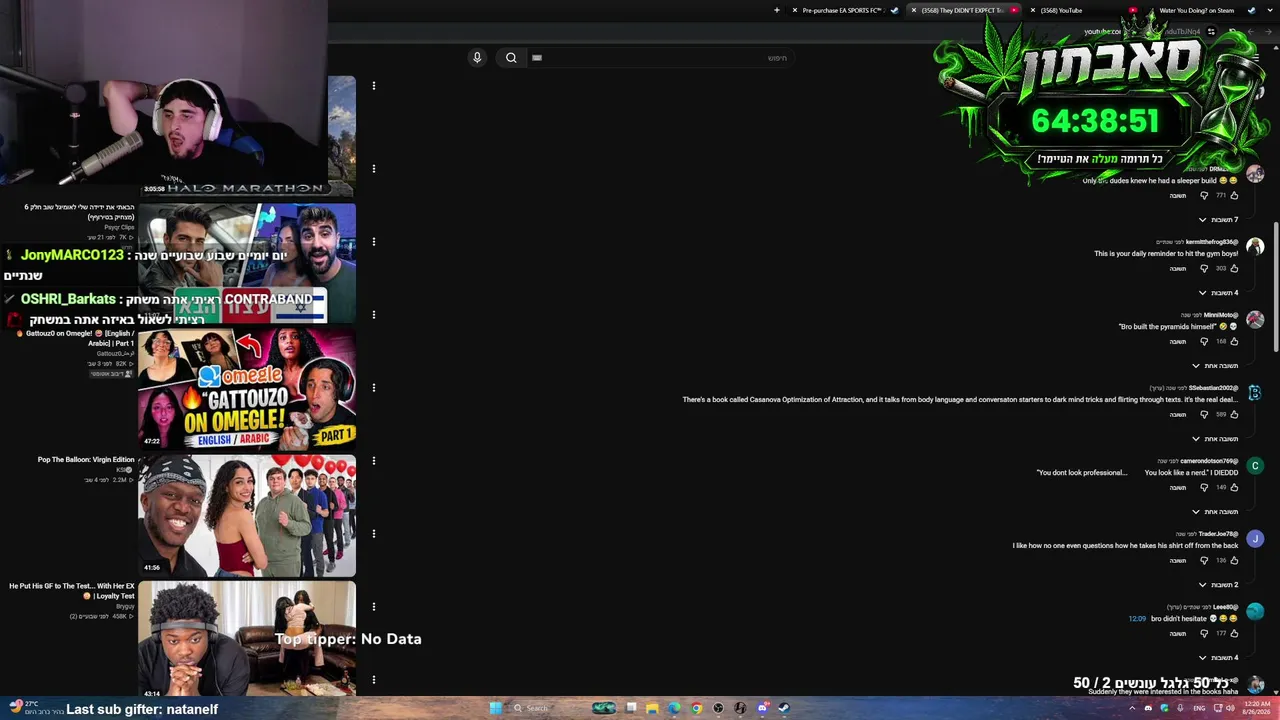Focus the YouTube search input field
Image resolution: width=1280 pixels, height=720 pixels.
660,57
